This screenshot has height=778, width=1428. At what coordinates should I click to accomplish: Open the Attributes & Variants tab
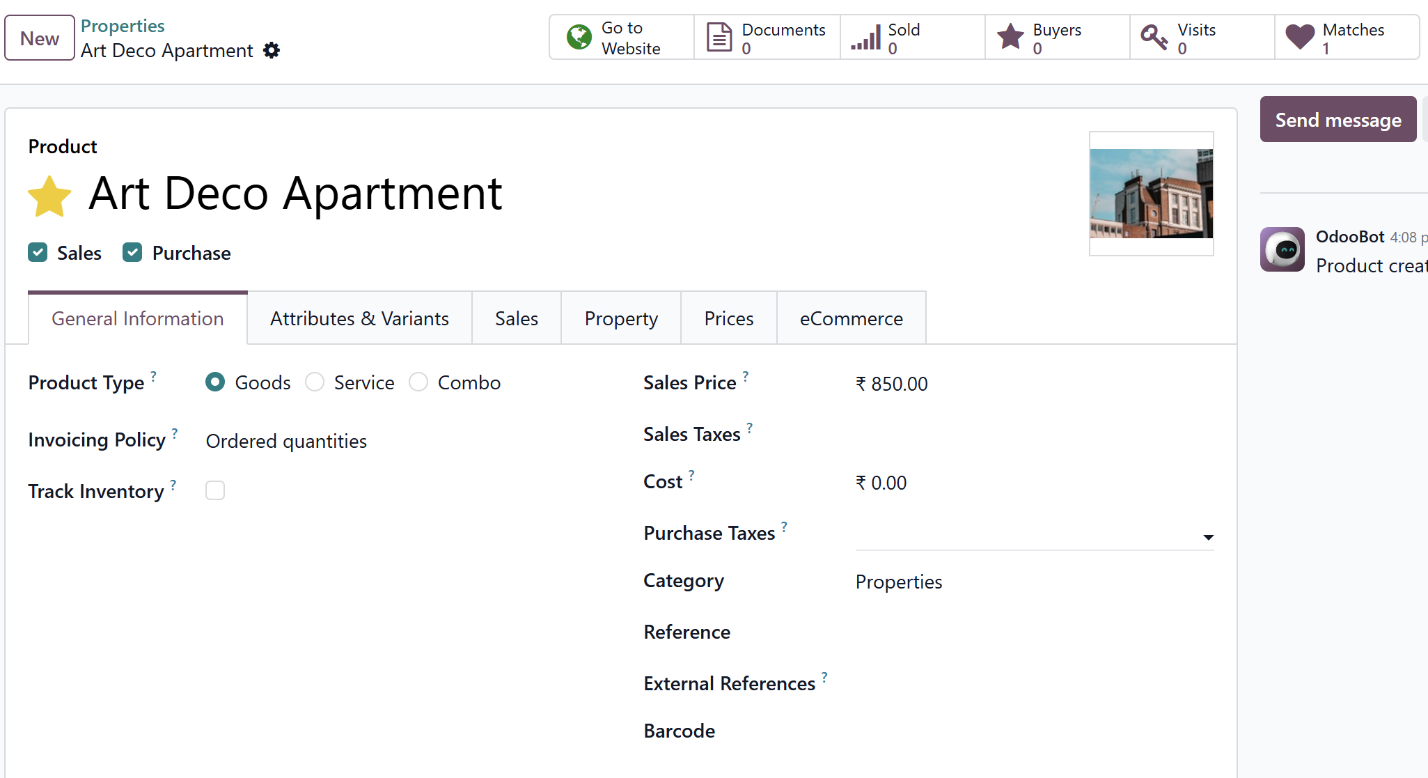click(x=360, y=318)
